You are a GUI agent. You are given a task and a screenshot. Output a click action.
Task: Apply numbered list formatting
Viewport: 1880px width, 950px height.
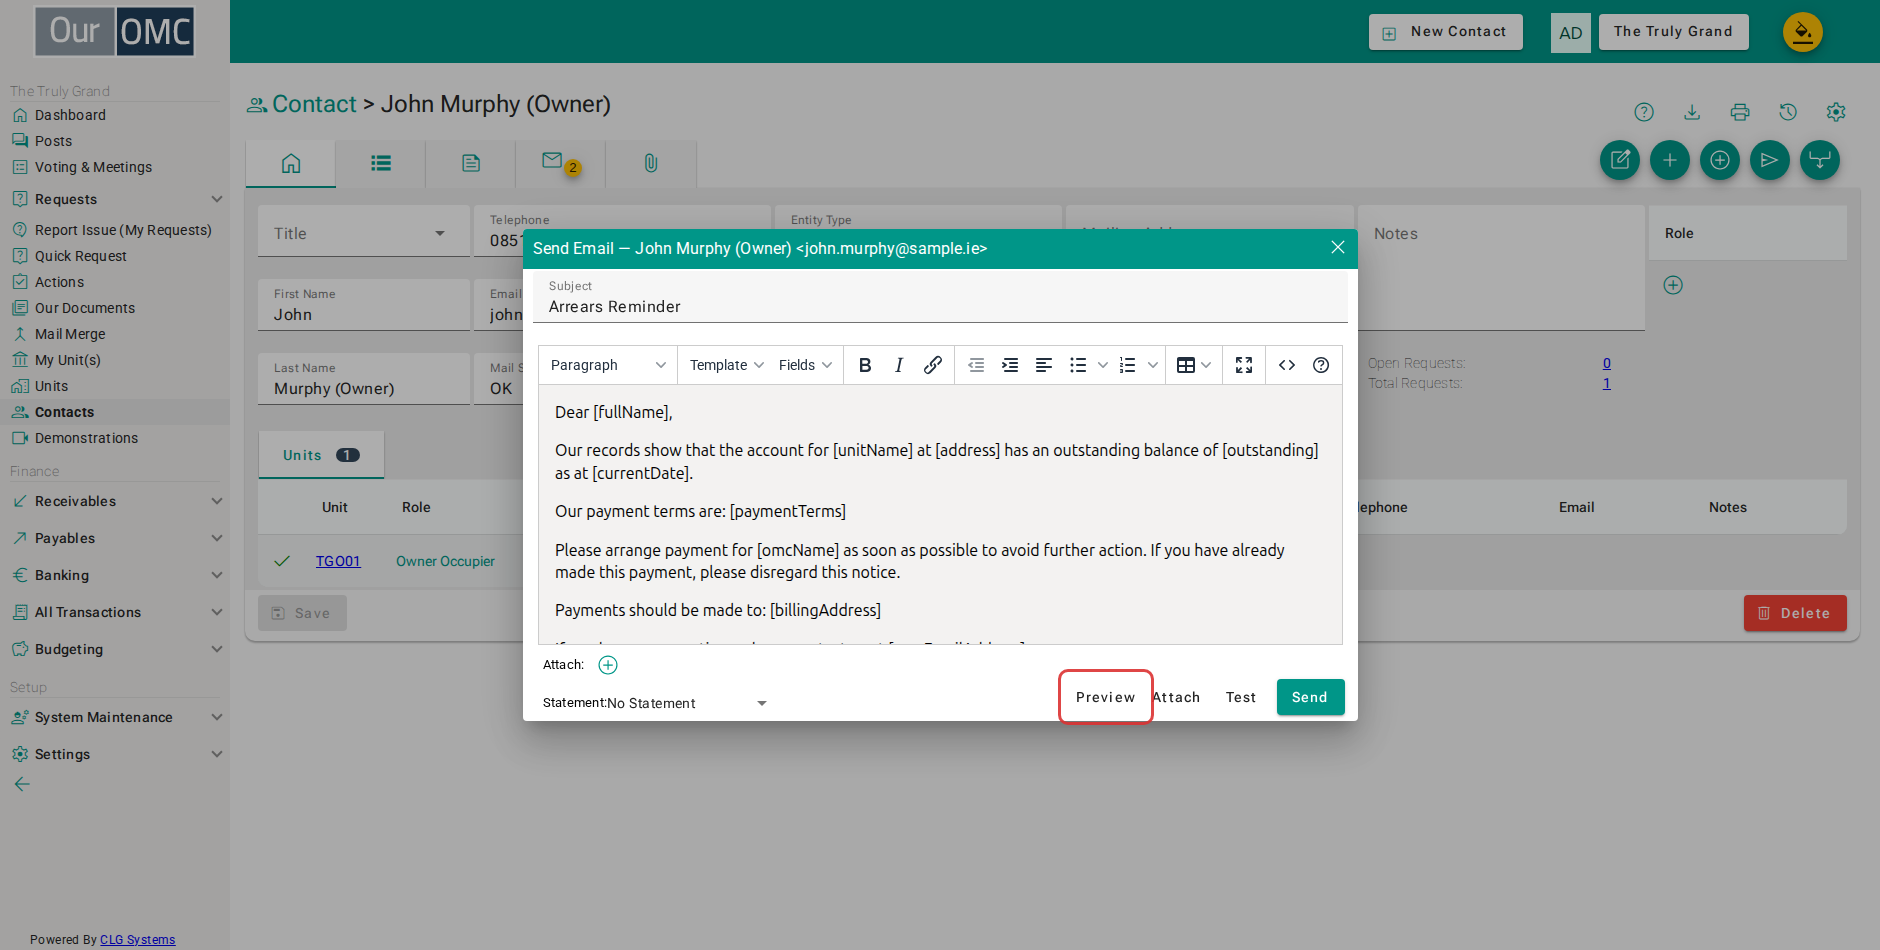tap(1128, 365)
